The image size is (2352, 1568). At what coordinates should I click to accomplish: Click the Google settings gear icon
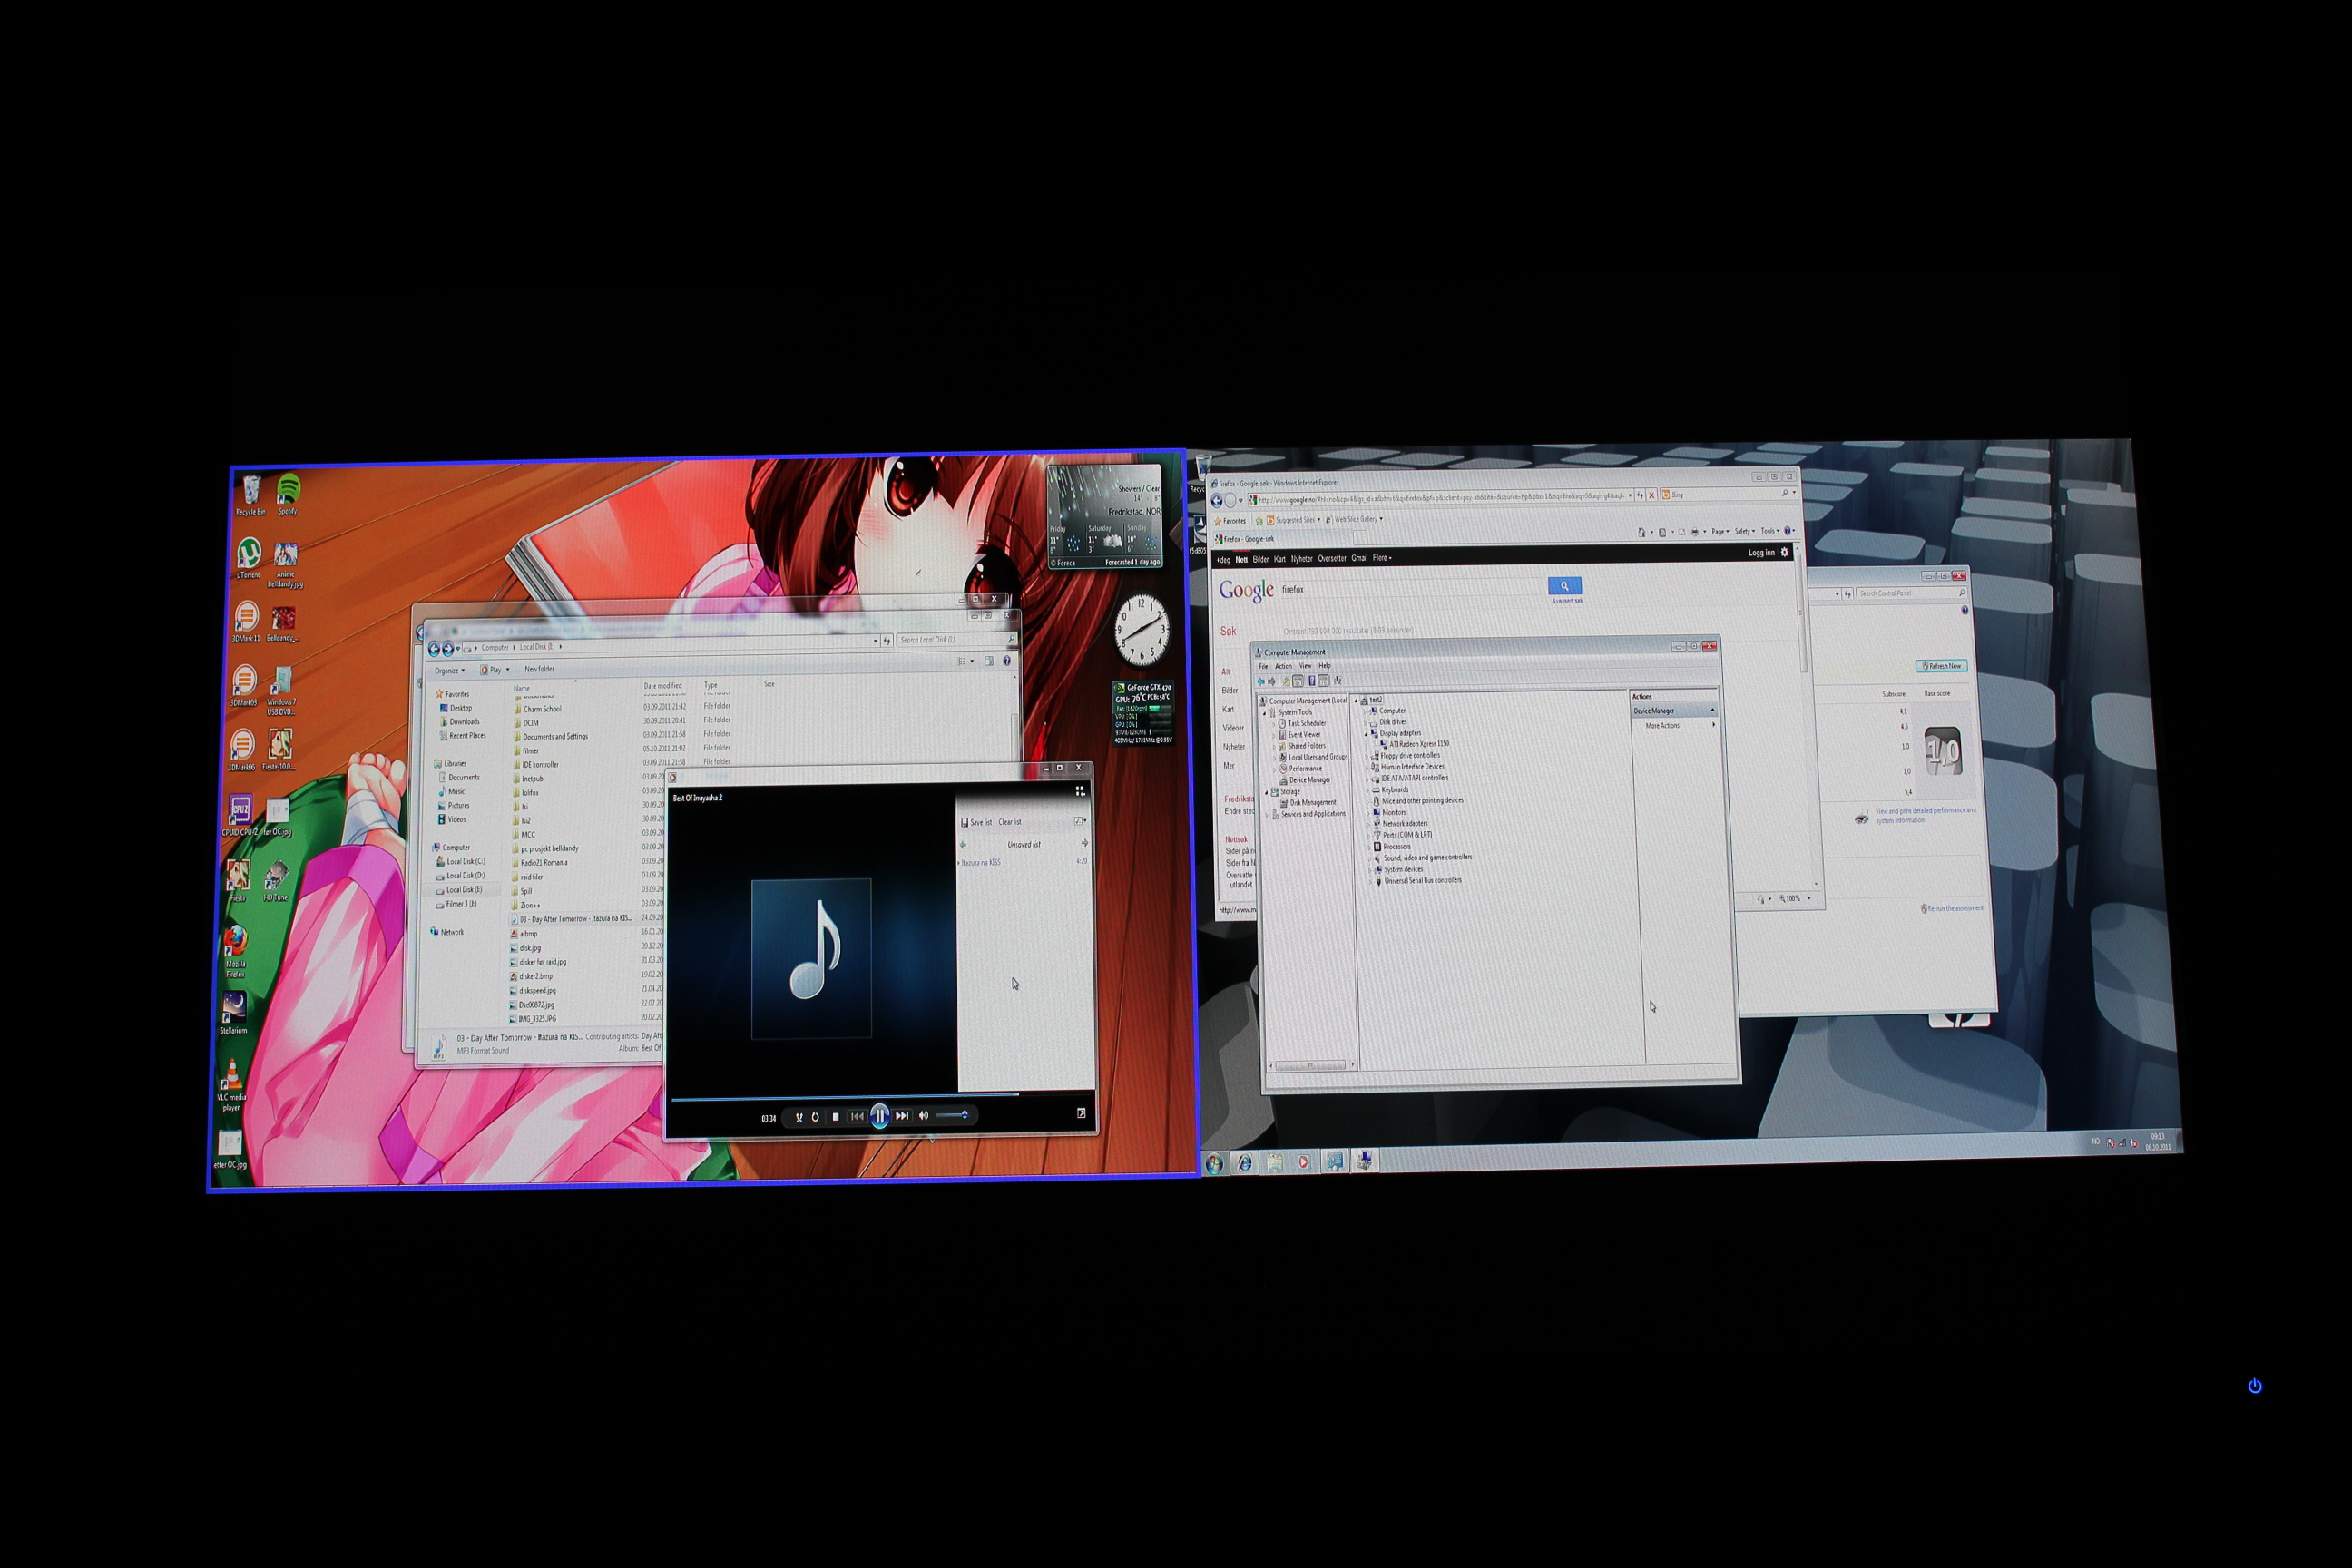[1784, 552]
